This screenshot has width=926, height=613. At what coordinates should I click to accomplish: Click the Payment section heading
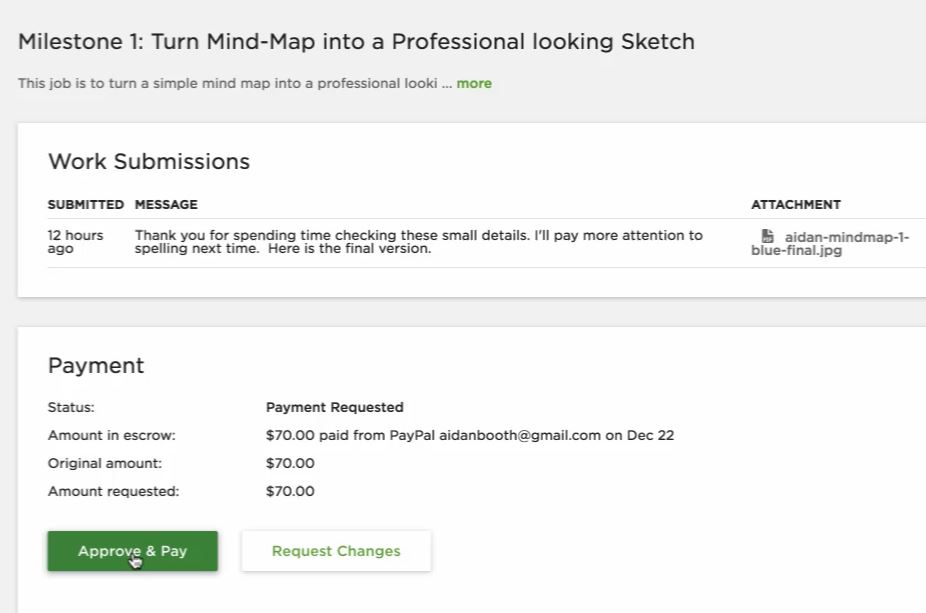(96, 366)
